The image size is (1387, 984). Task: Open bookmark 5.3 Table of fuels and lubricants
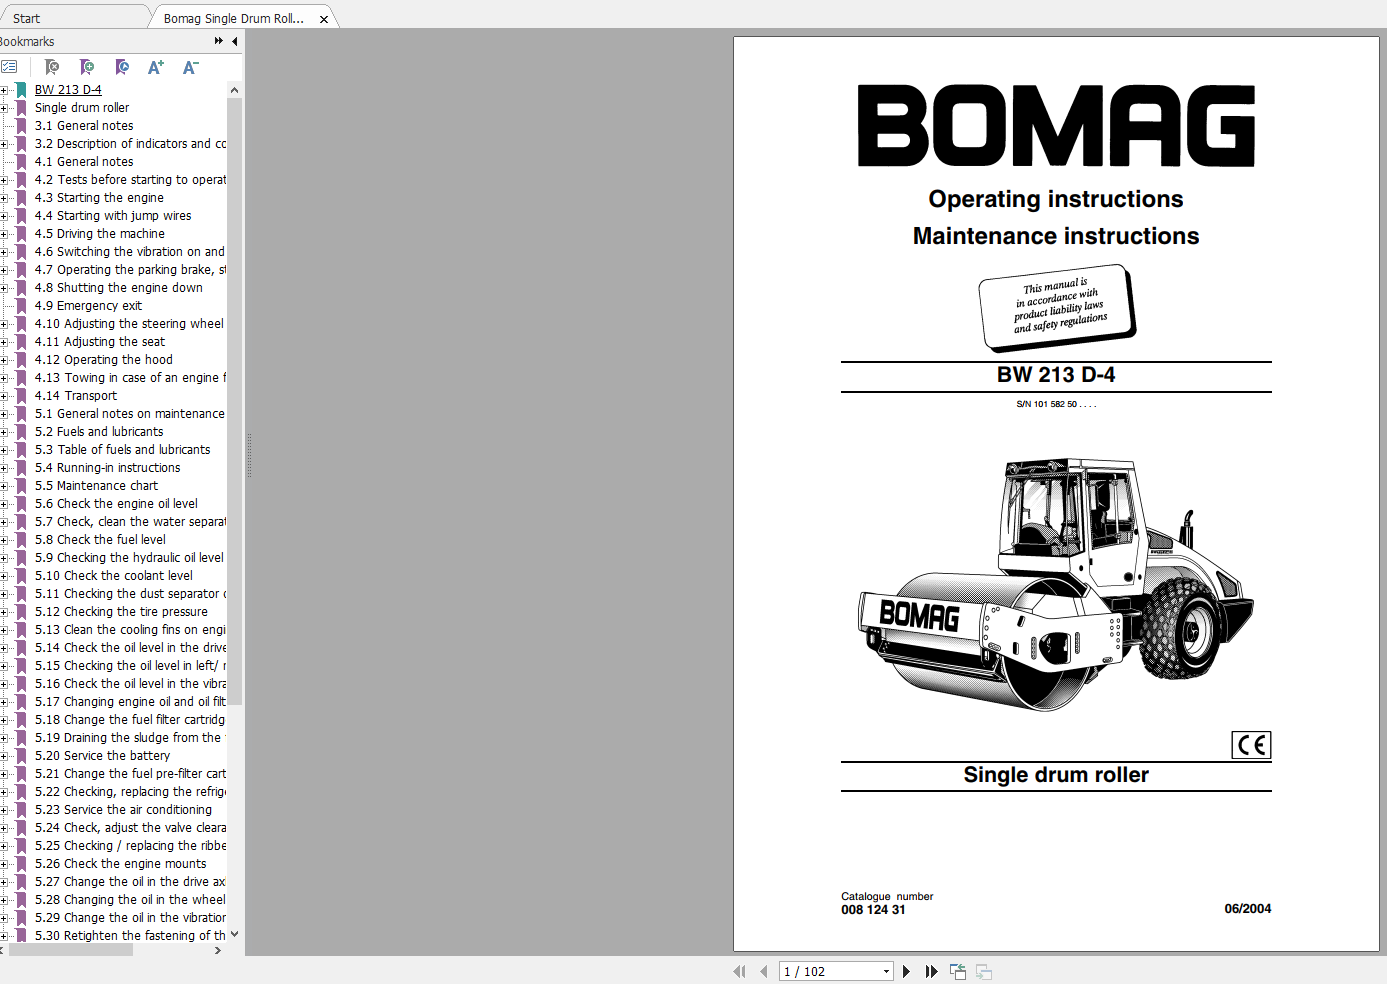pos(123,450)
